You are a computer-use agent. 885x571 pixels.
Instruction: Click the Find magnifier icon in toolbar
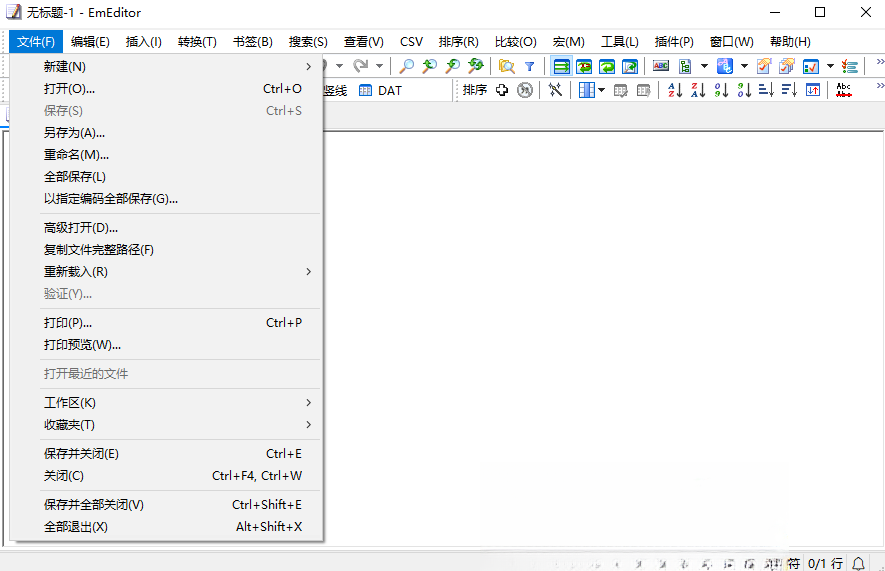(406, 67)
